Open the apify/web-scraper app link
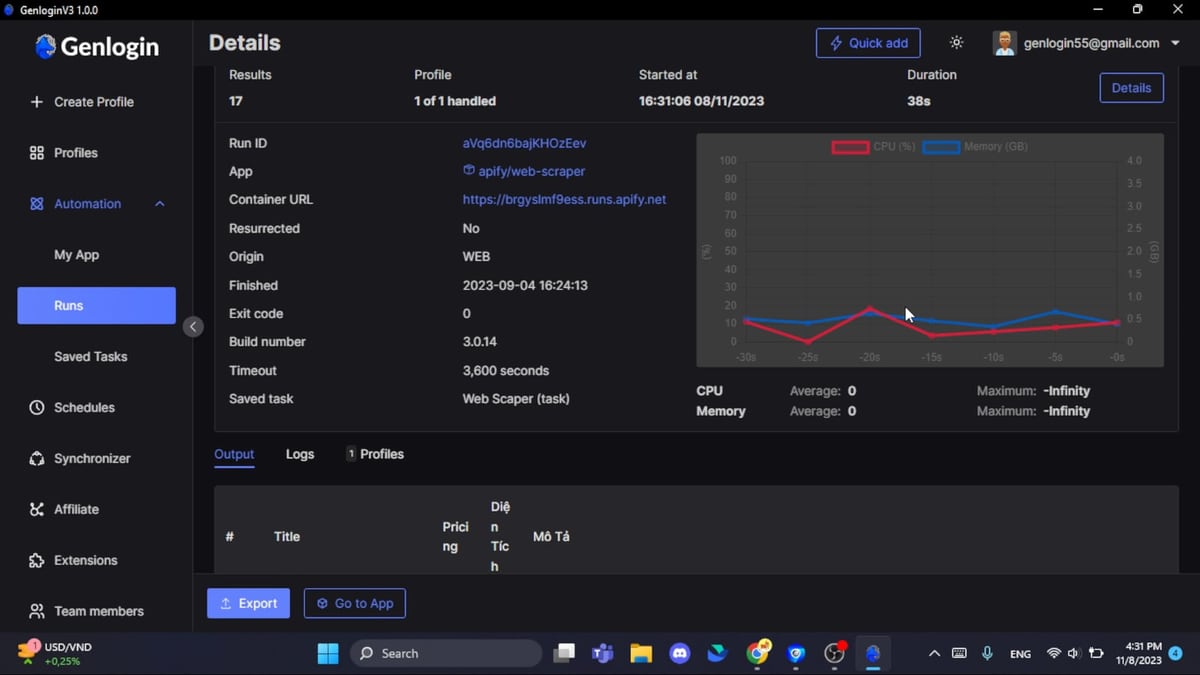1200x675 pixels. [531, 171]
